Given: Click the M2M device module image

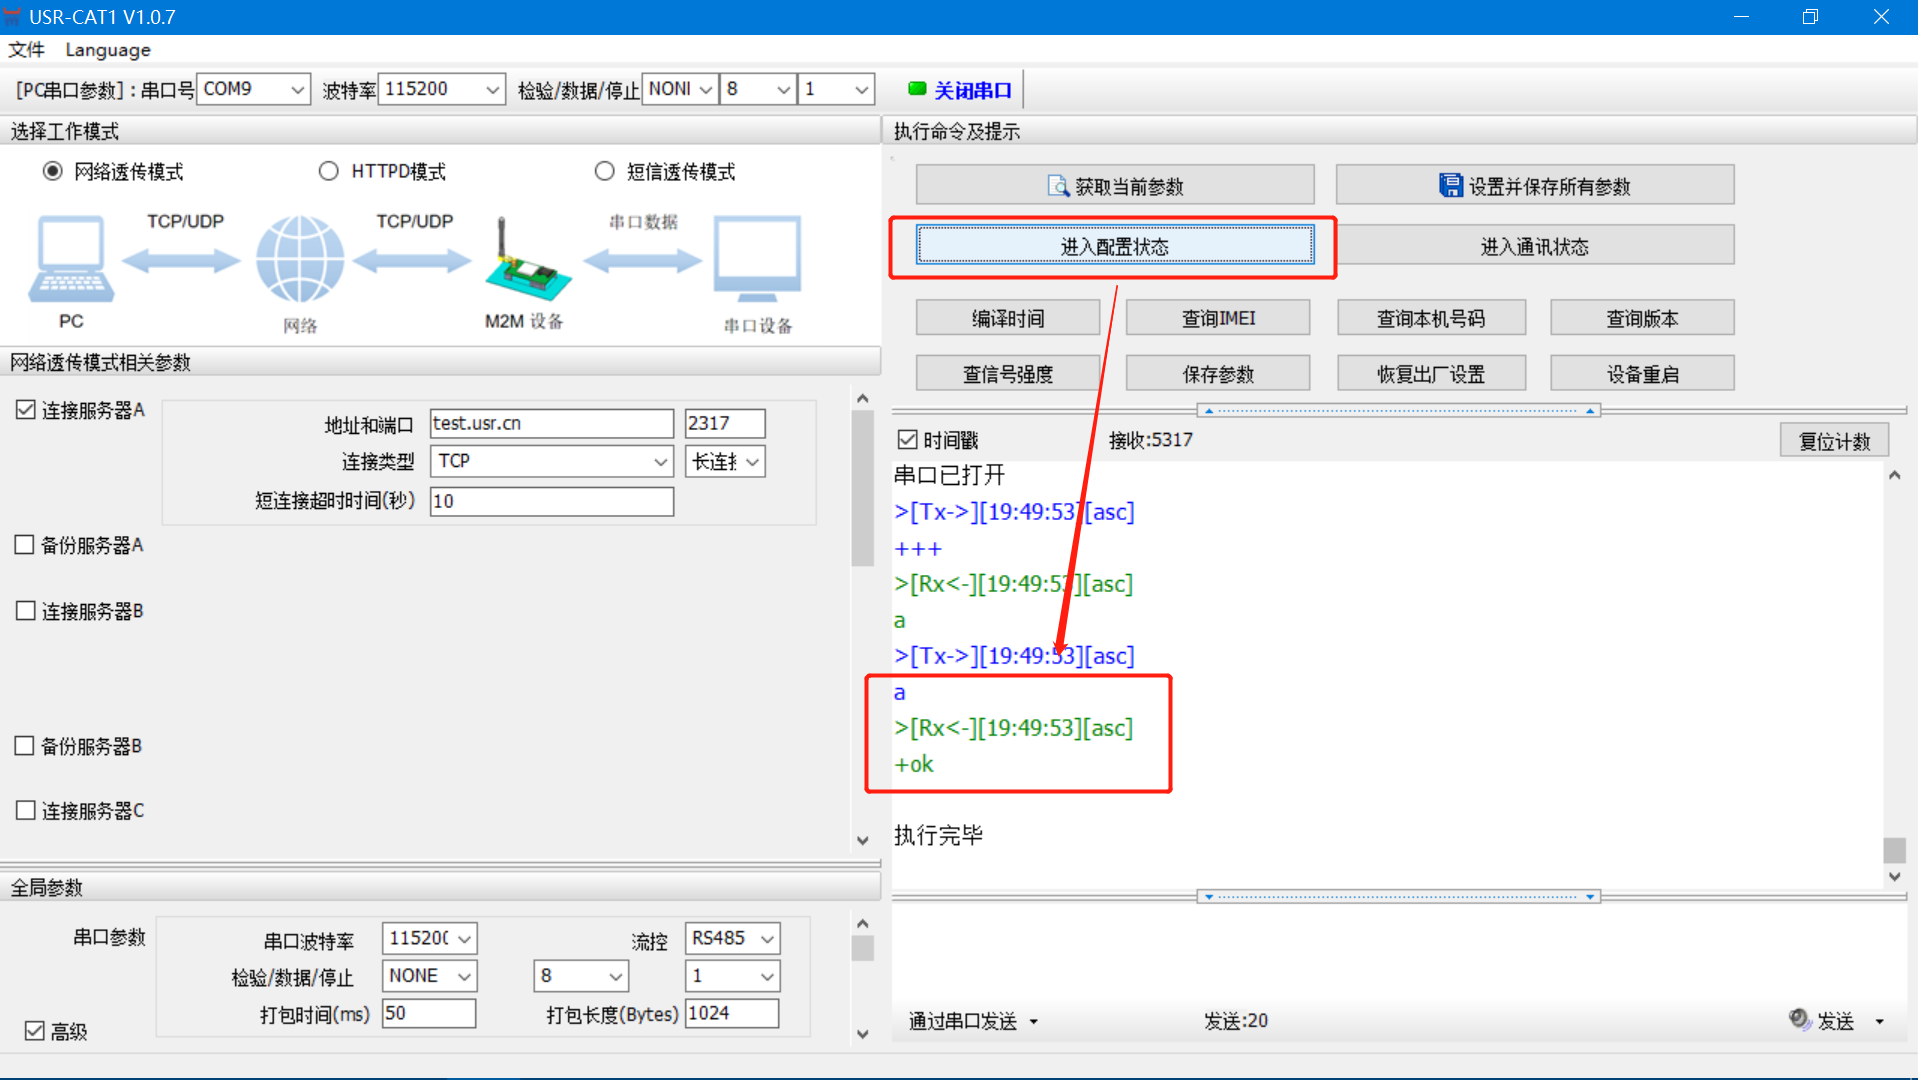Looking at the screenshot, I should click(x=526, y=258).
